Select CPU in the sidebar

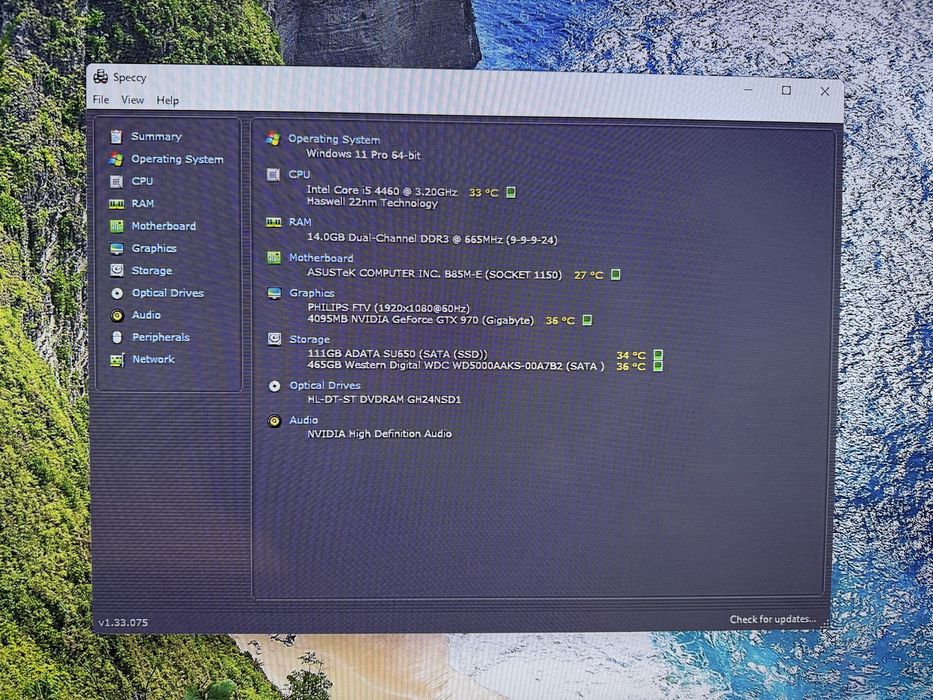(142, 181)
